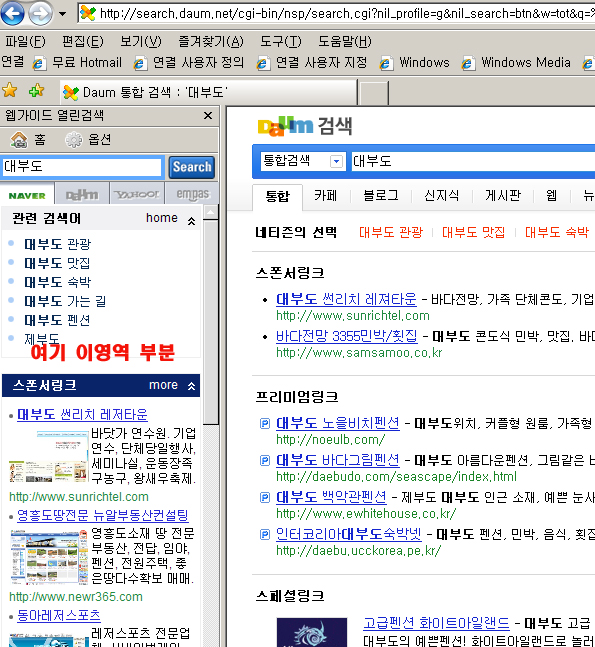Switch sidebar to the Daum tab
Viewport: 595px width, 647px height.
(x=82, y=195)
